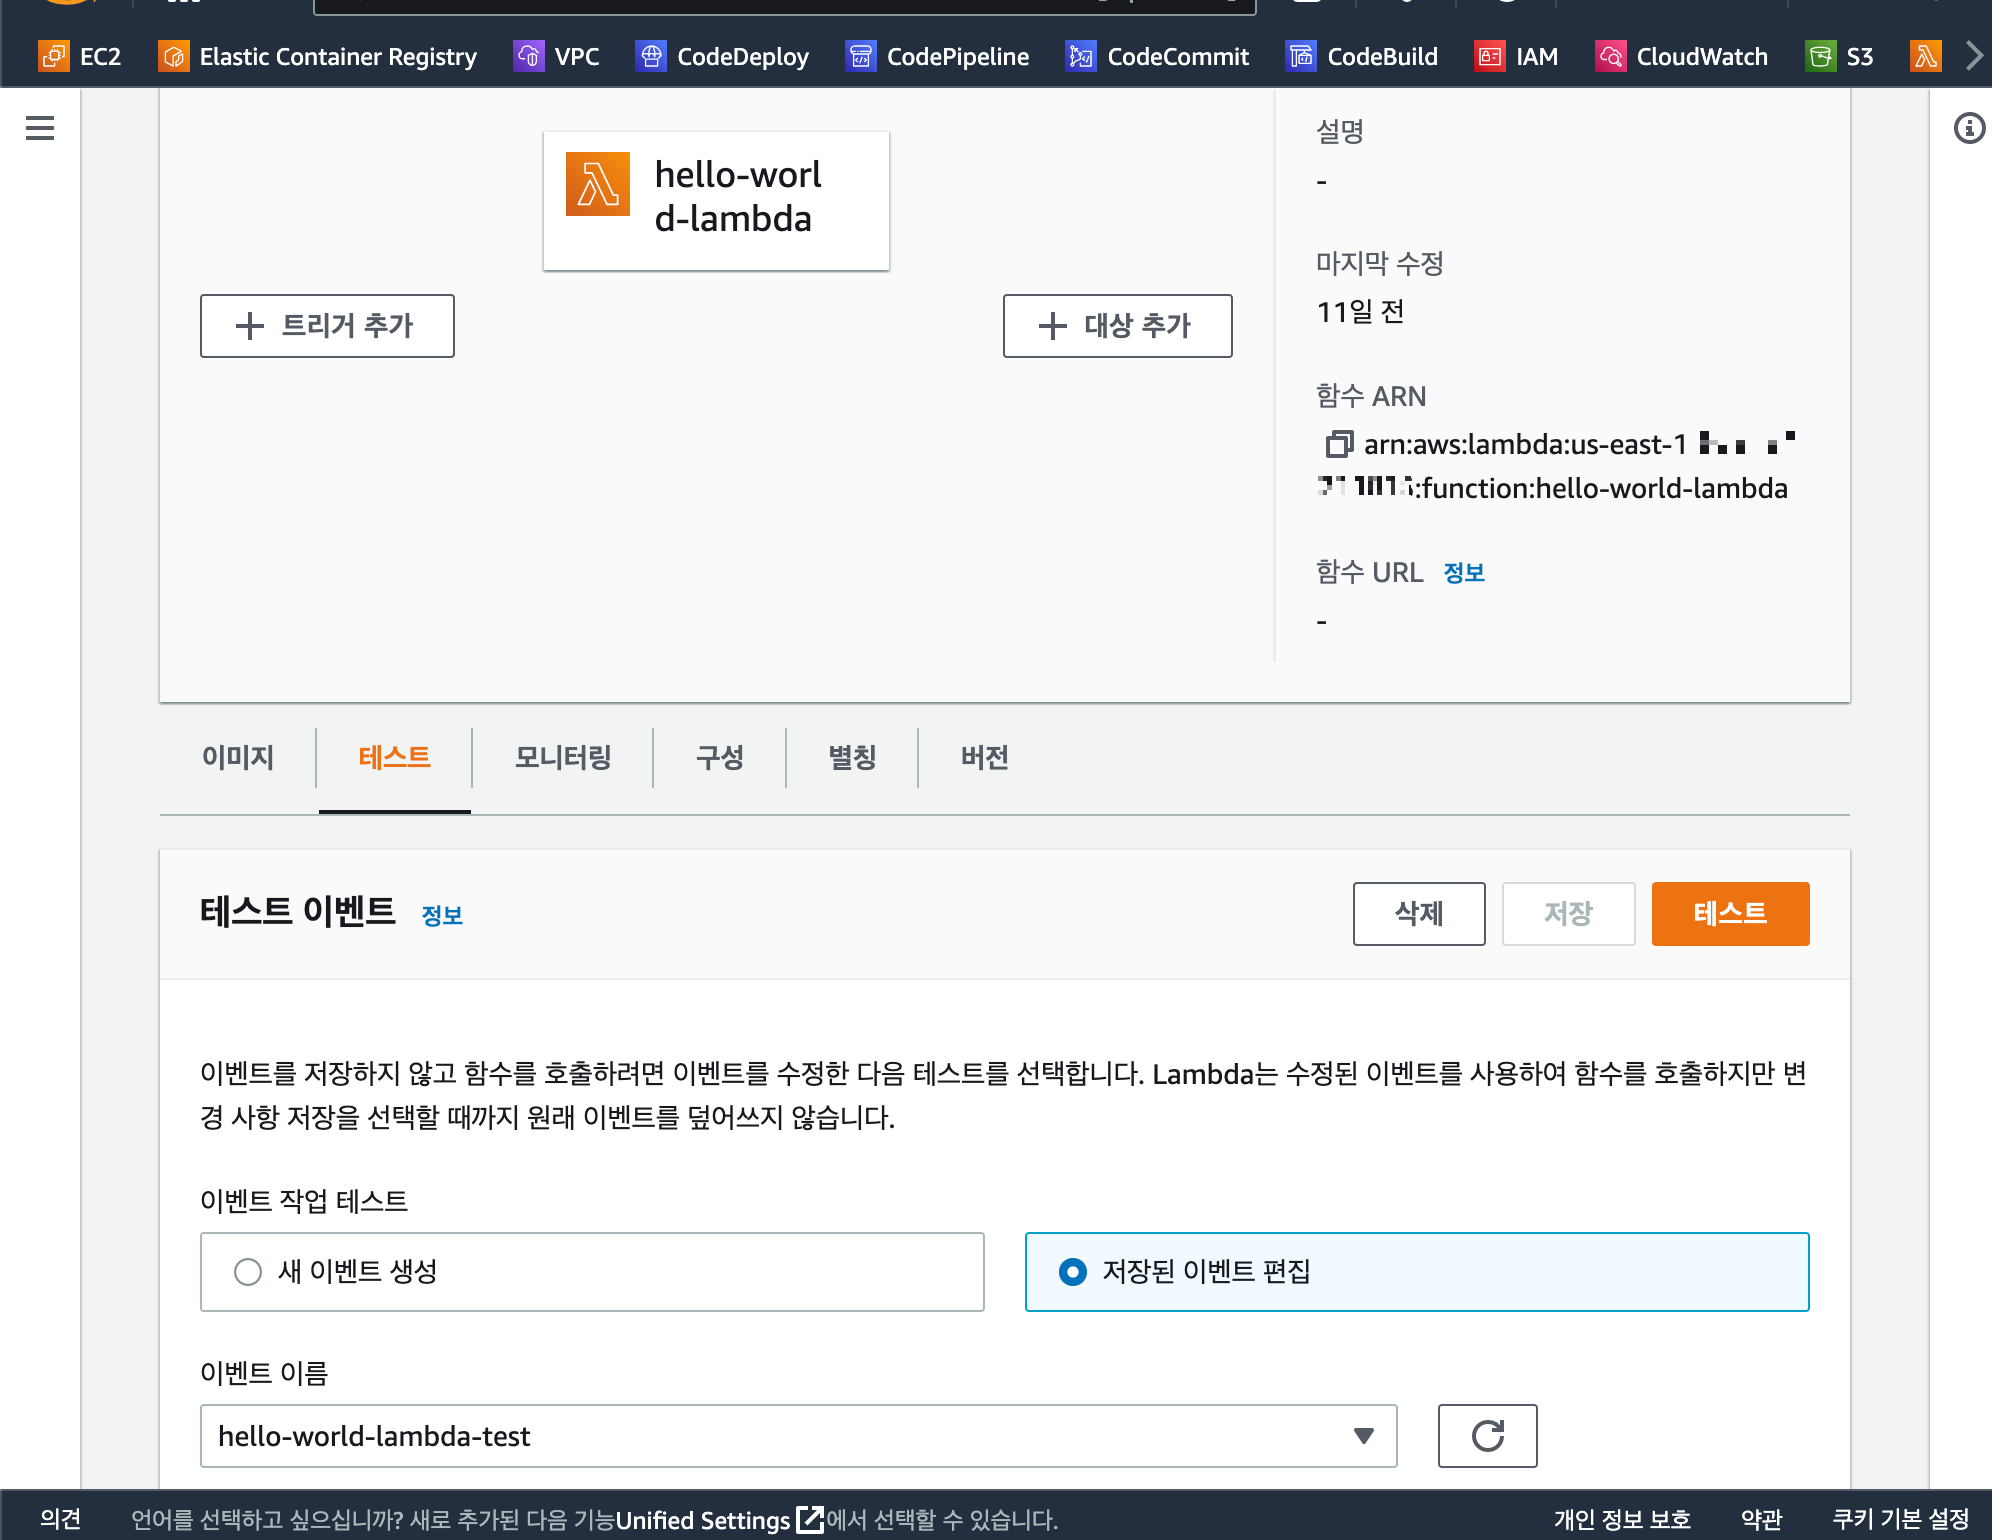The width and height of the screenshot is (1992, 1540).
Task: Click the 트리거 추가 button
Action: coord(327,326)
